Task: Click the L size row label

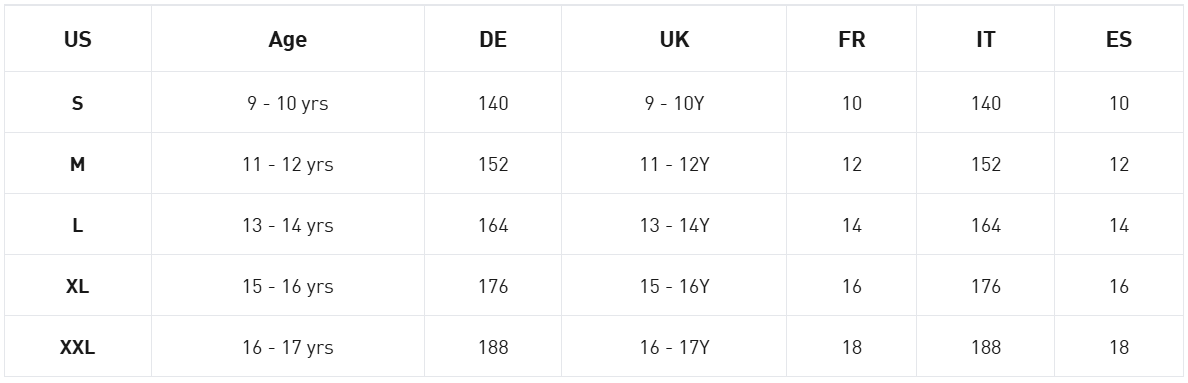Action: tap(77, 226)
